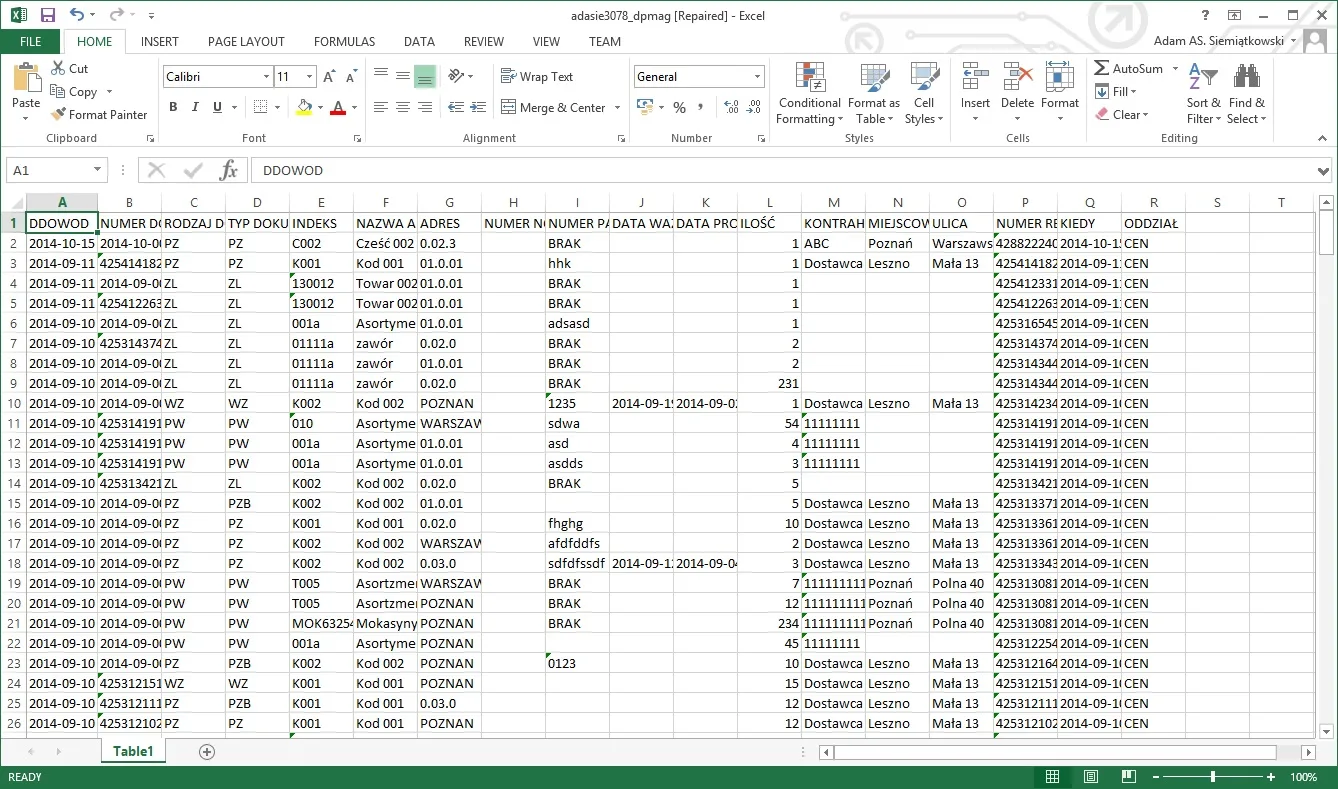Toggle Center alignment
Viewport: 1338px width, 789px height.
point(403,107)
